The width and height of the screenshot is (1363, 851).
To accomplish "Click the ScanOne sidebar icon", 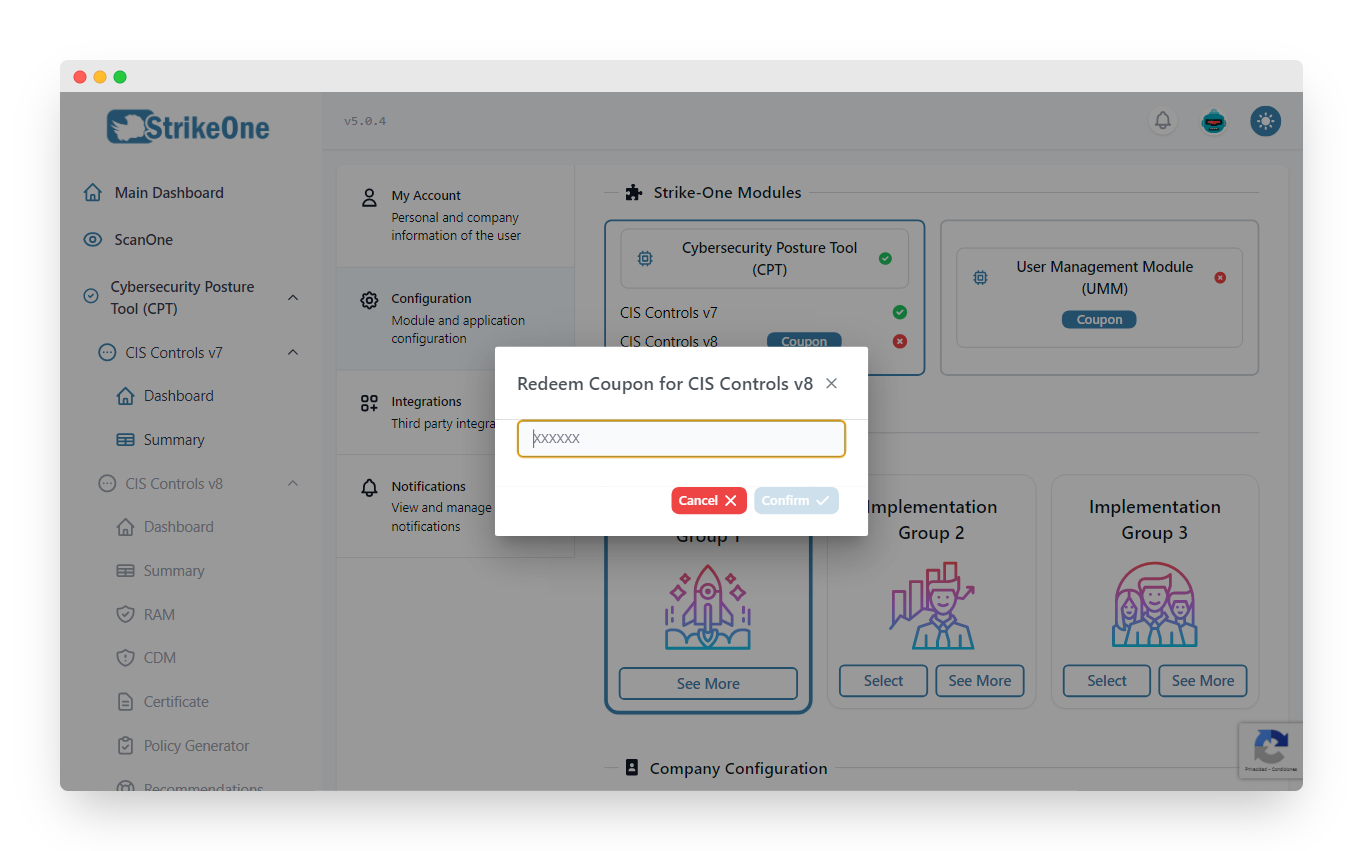I will point(91,239).
